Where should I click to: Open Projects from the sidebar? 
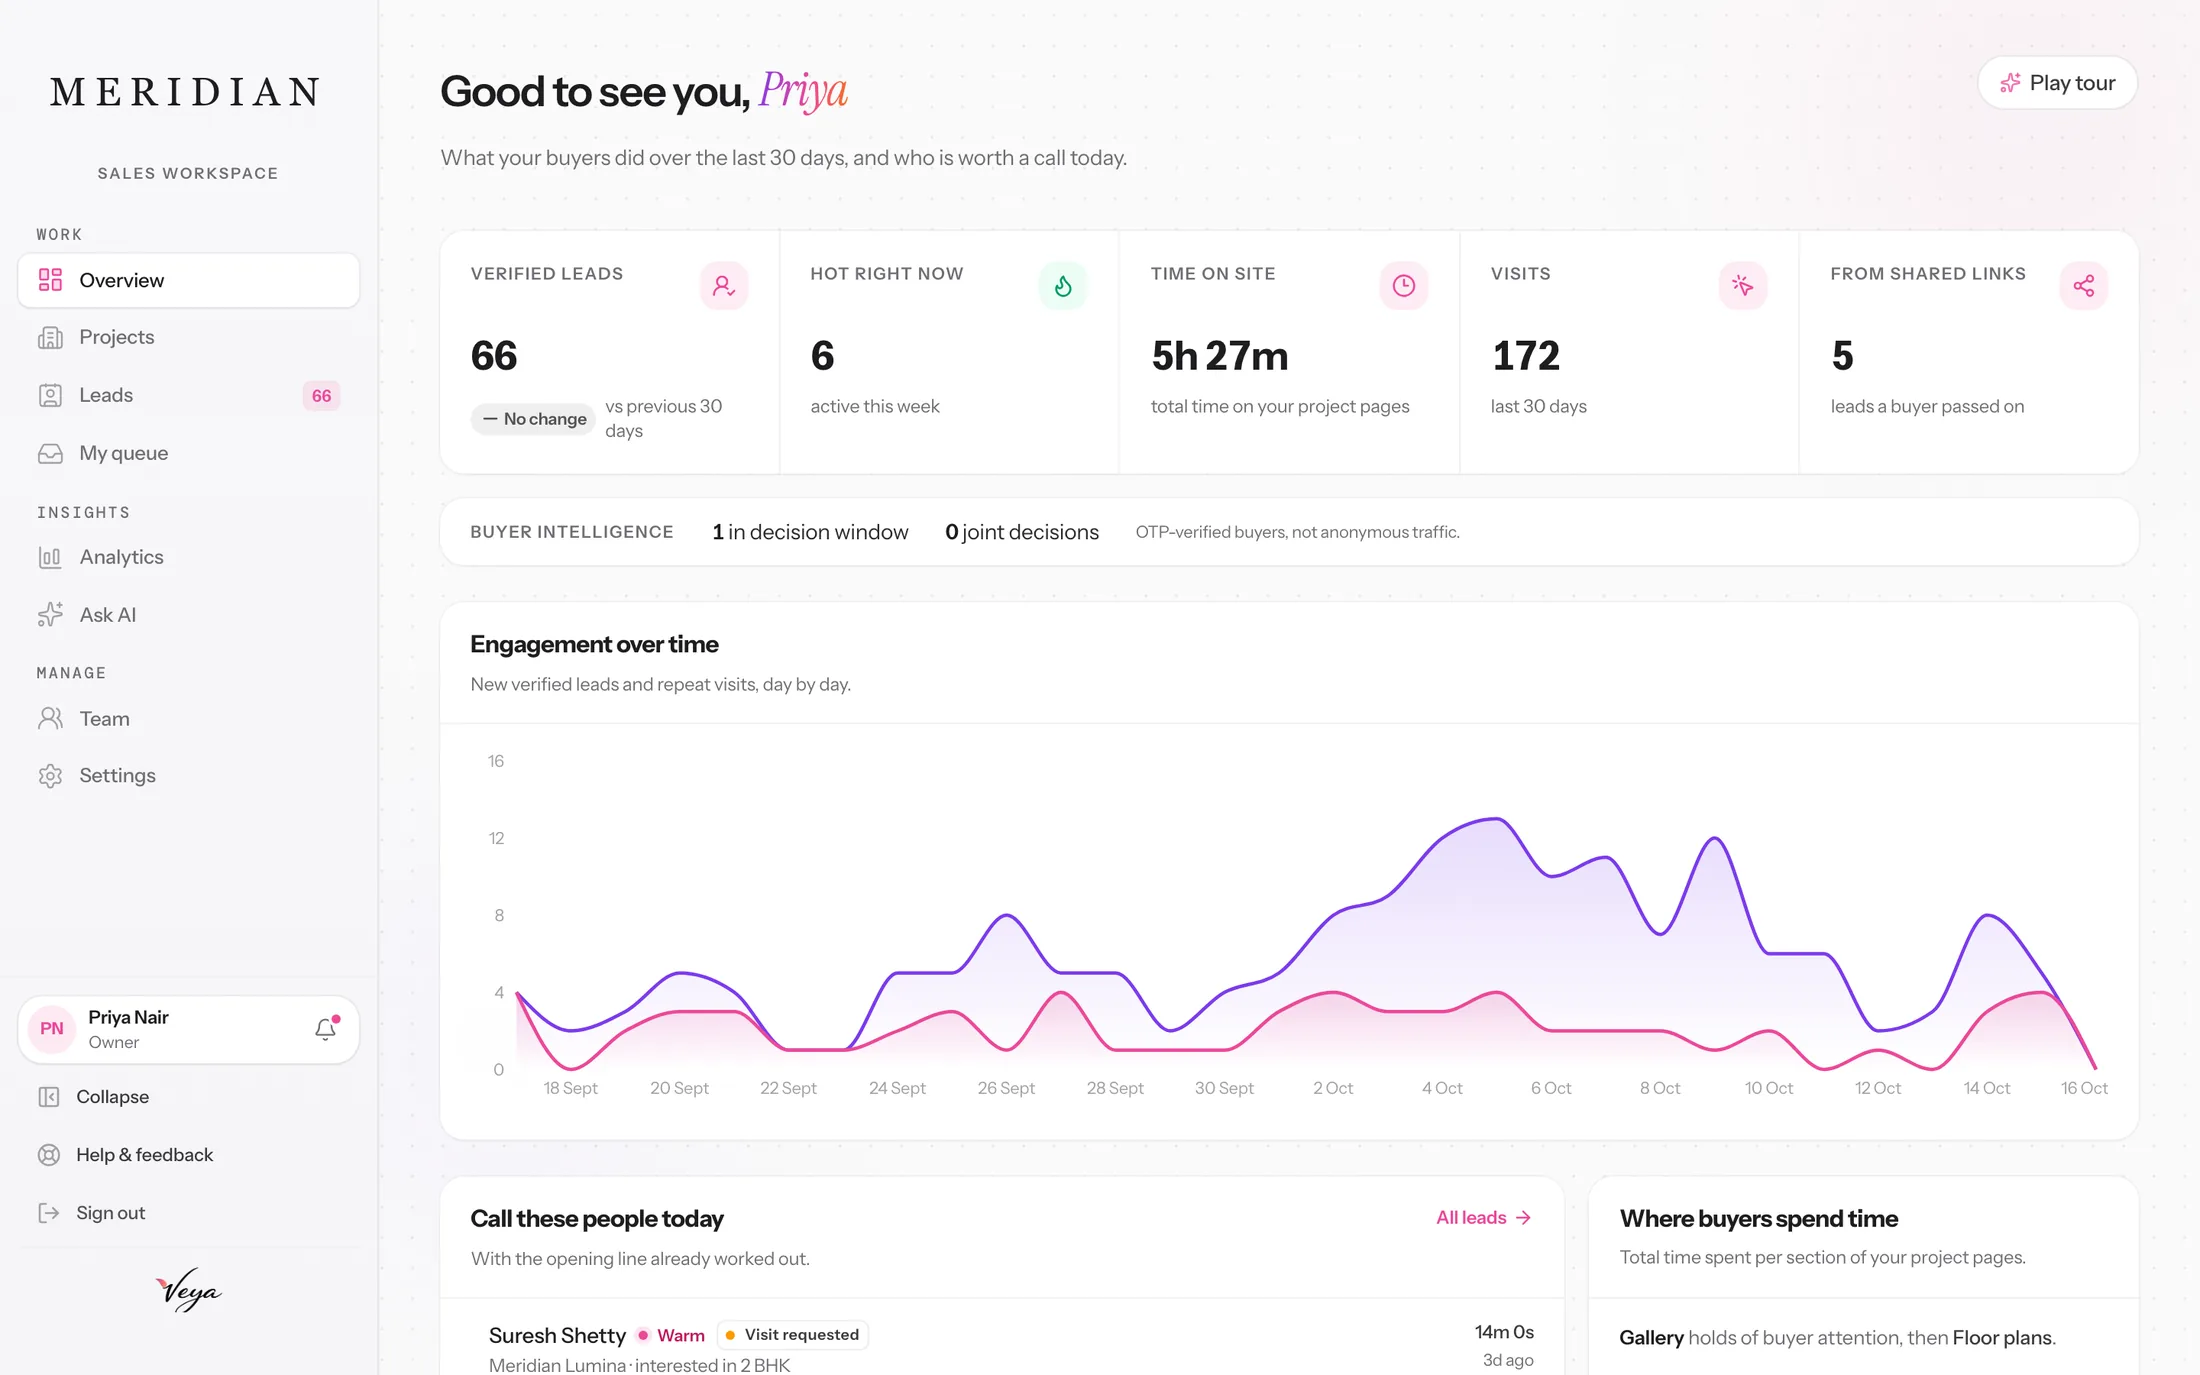(x=188, y=337)
